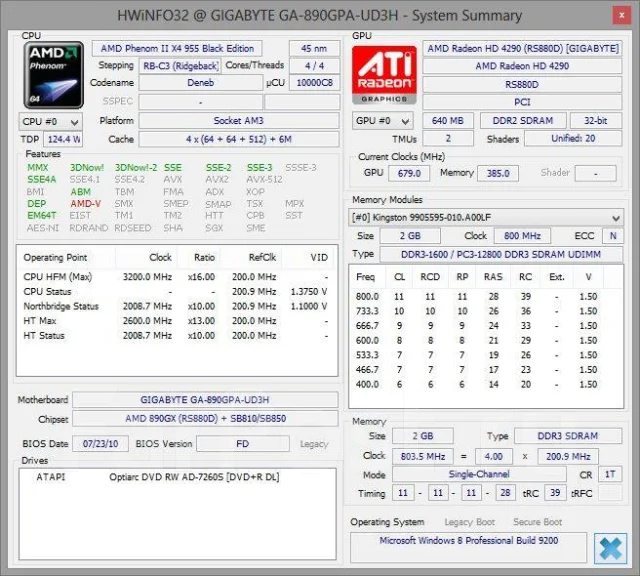The image size is (640, 576).
Task: Click the AMD Phenom II X4 955 name field
Action: (177, 49)
